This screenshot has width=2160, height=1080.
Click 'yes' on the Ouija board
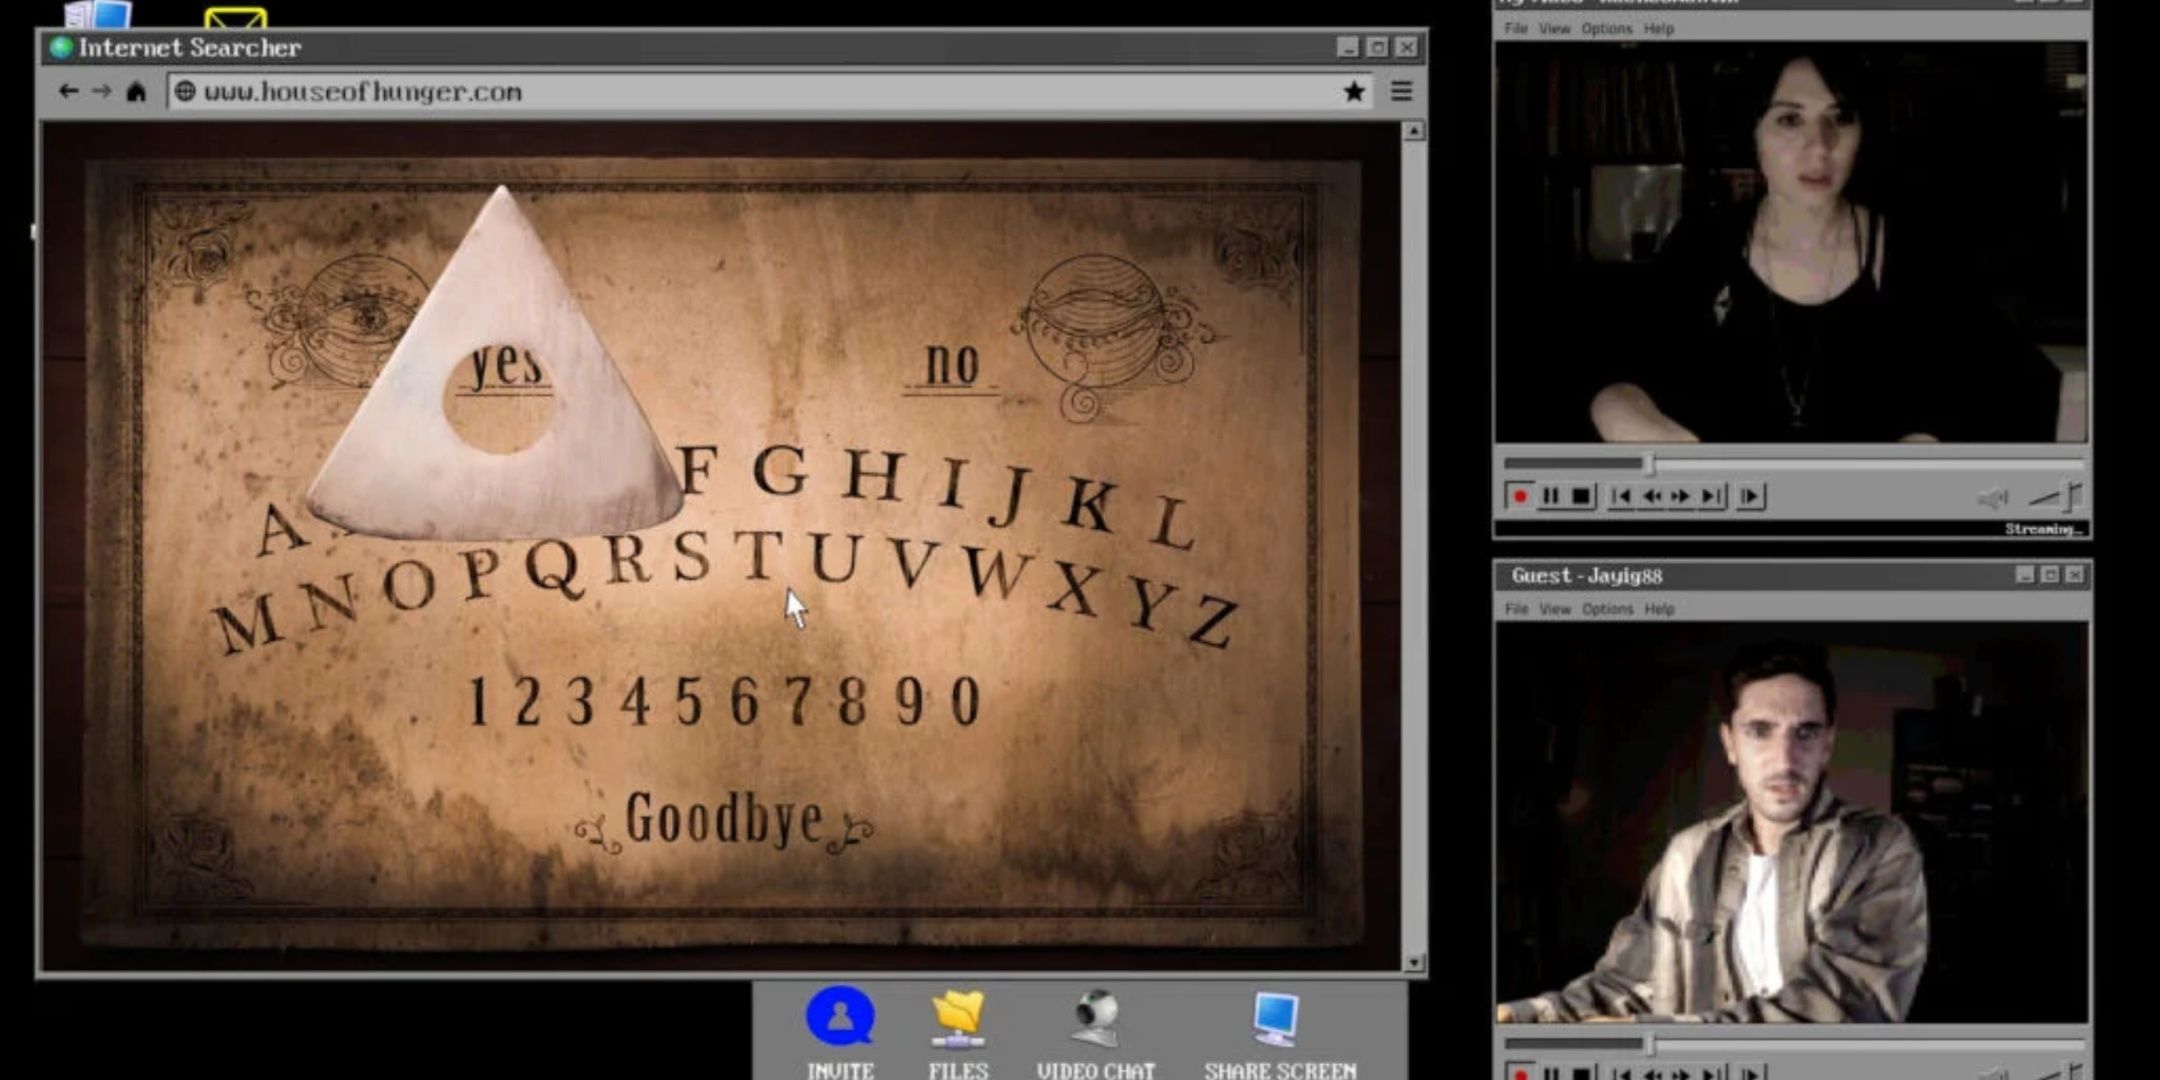(x=506, y=367)
